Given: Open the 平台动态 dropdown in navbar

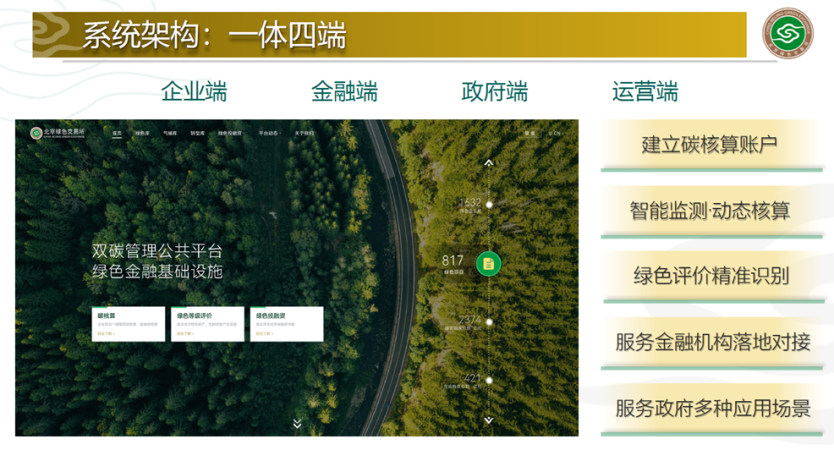Looking at the screenshot, I should (x=269, y=132).
